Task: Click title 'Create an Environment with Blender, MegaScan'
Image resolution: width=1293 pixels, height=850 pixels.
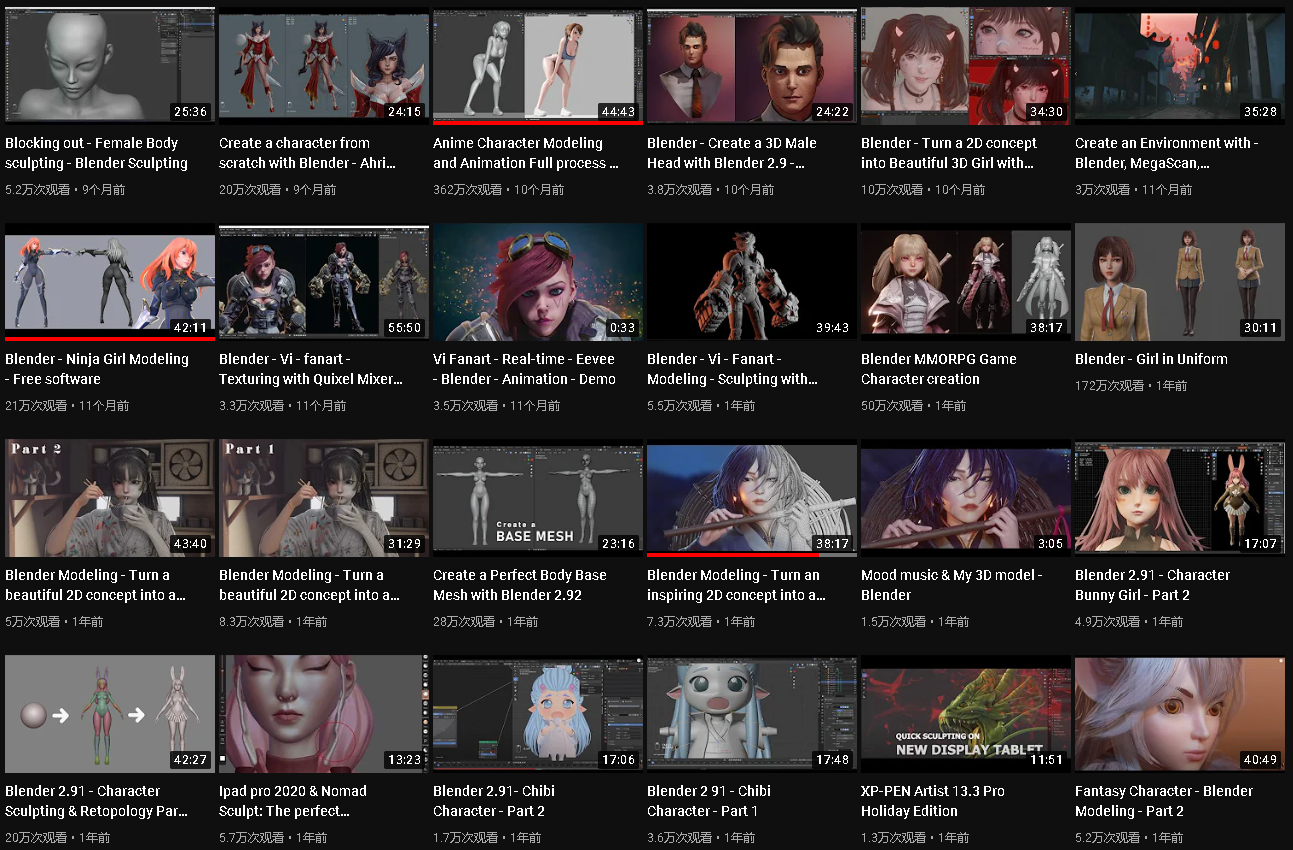Action: 1167,153
